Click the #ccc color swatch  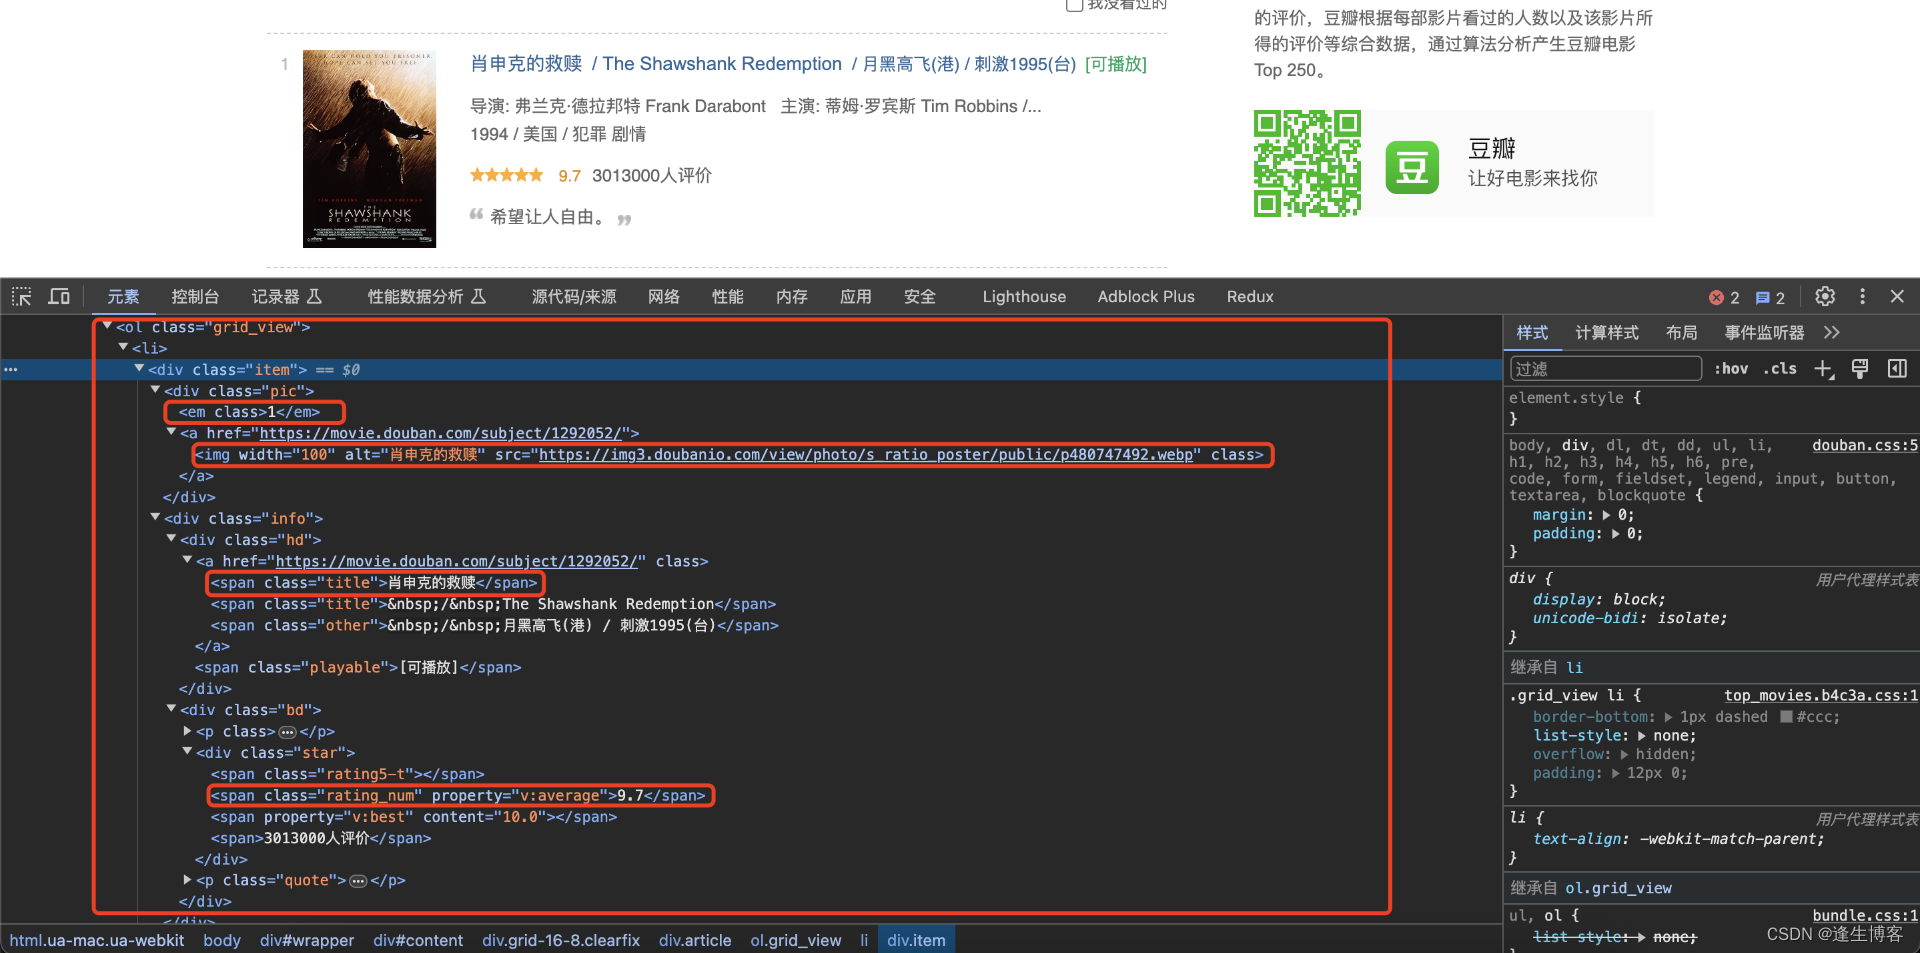[x=1786, y=717]
